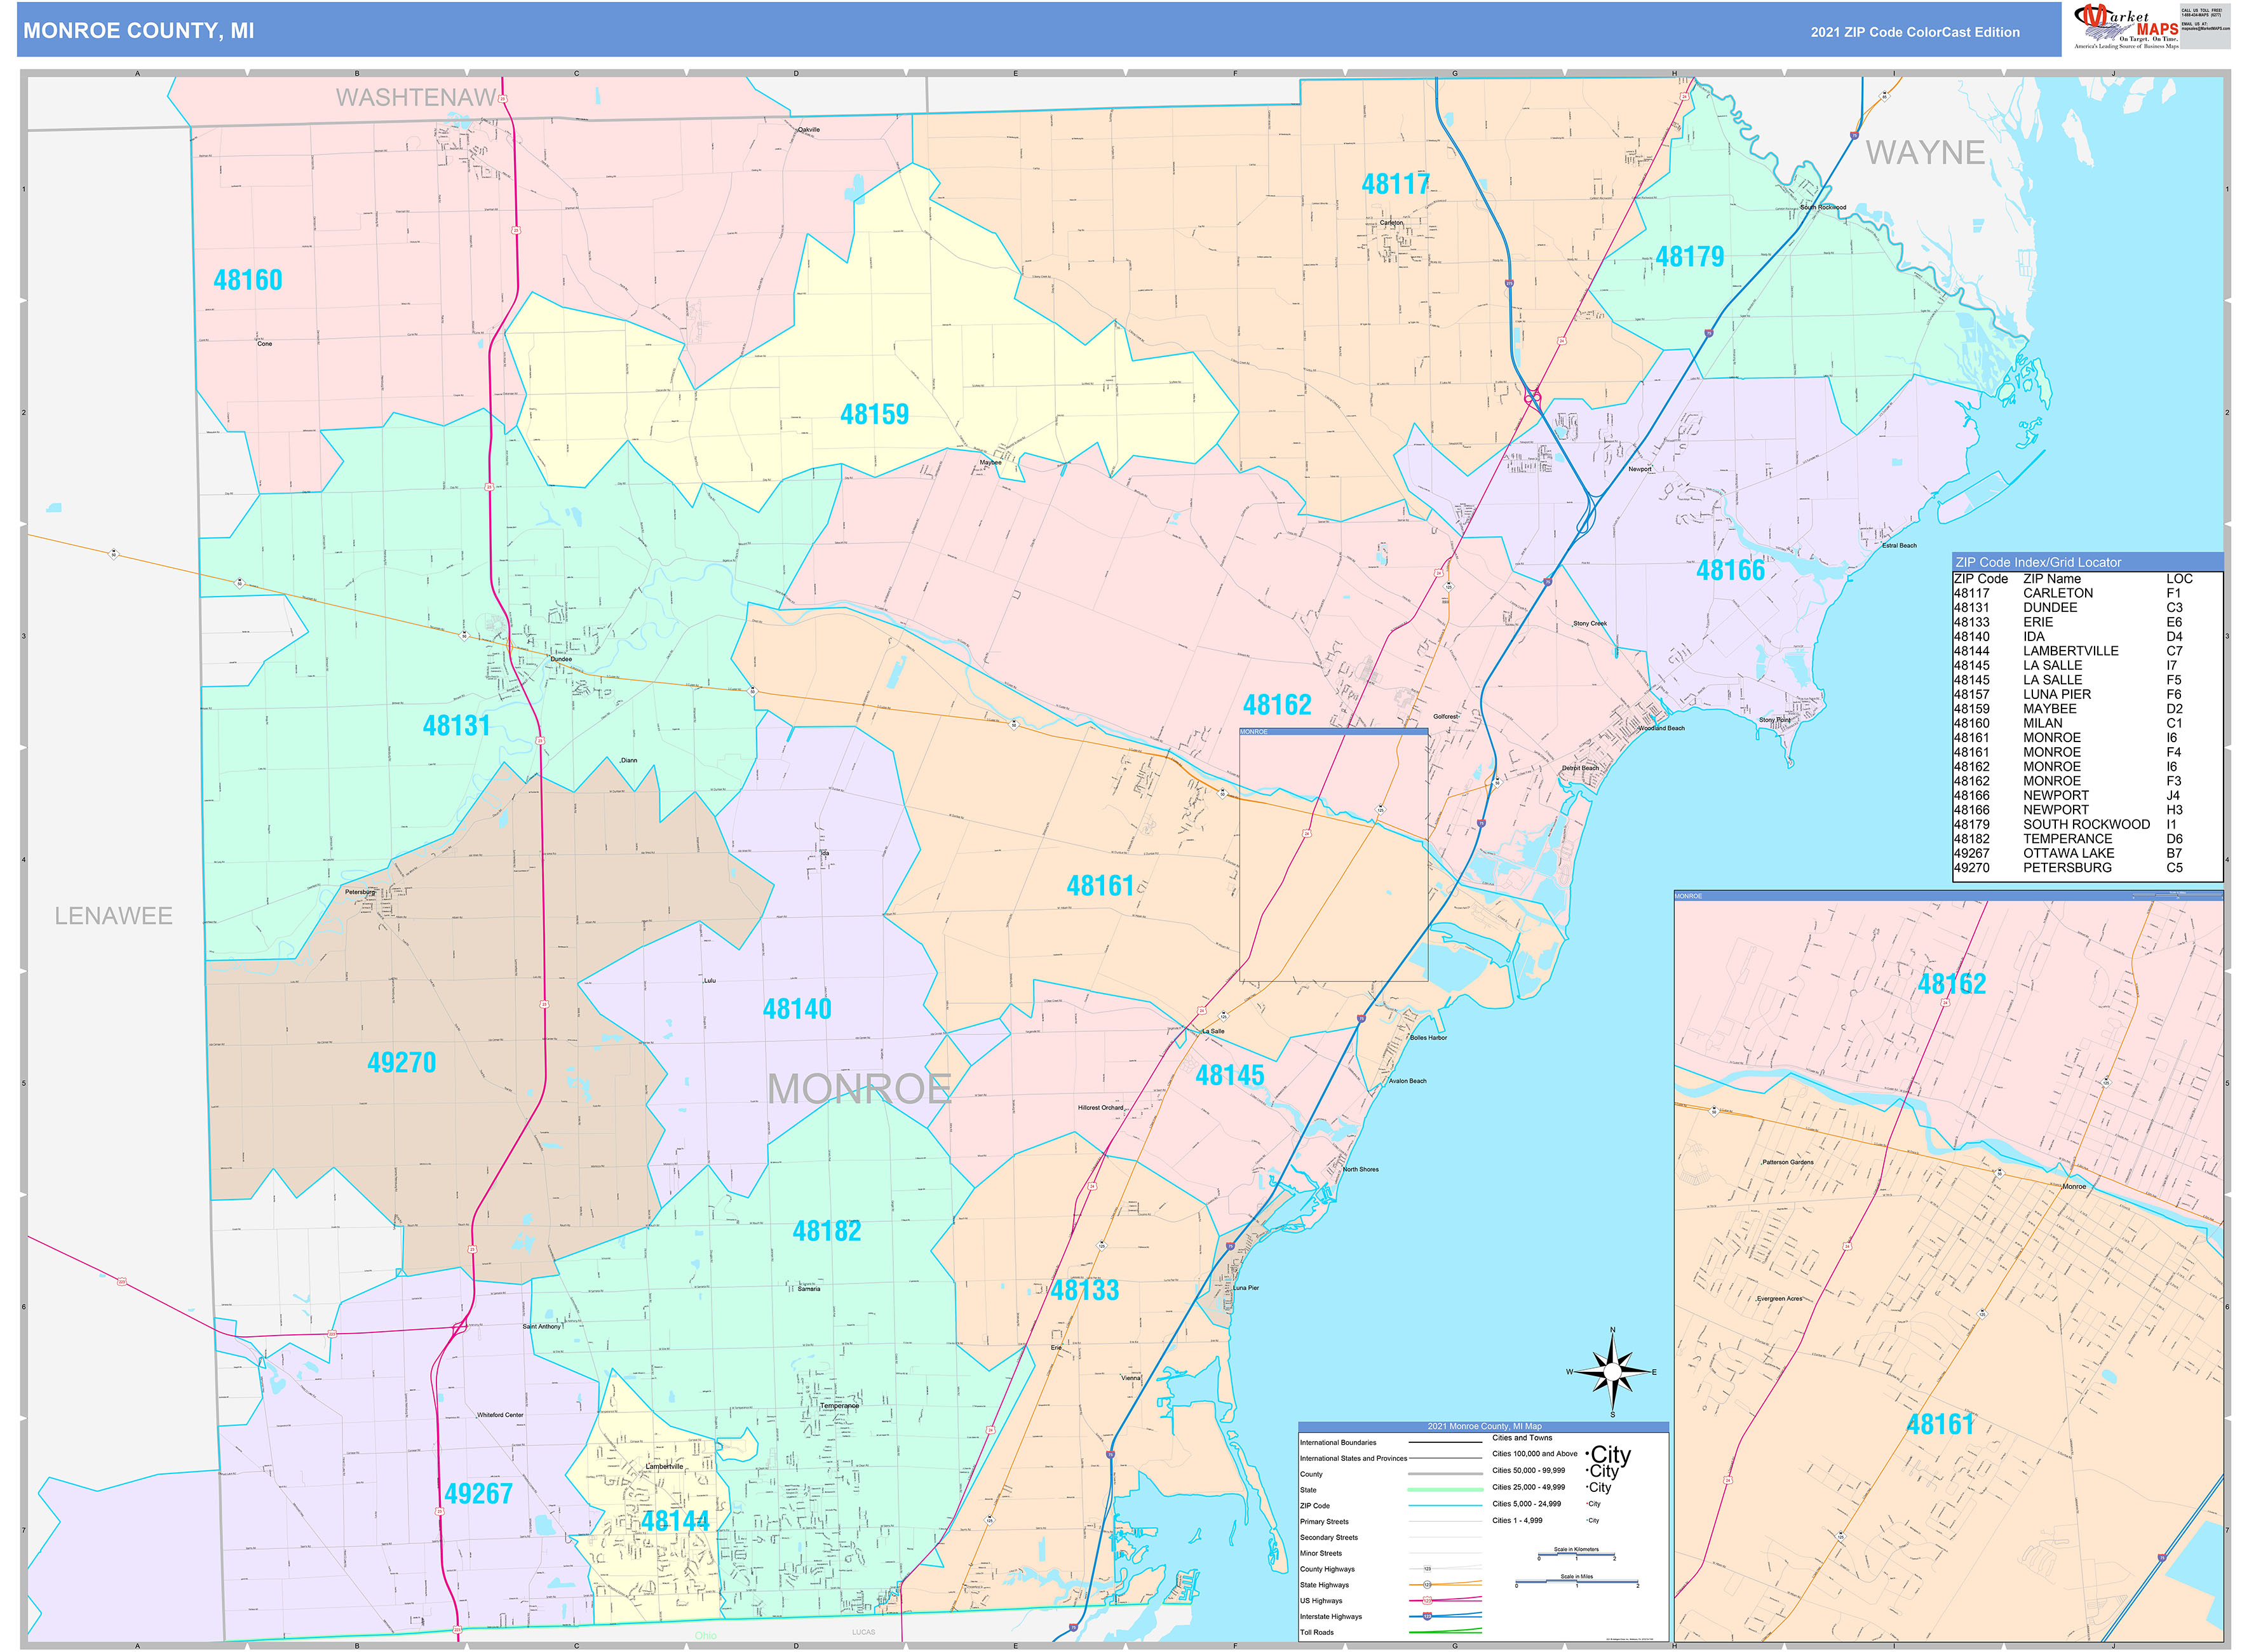The width and height of the screenshot is (2242, 1652).
Task: Click the LENAWEE county label
Action: 113,916
